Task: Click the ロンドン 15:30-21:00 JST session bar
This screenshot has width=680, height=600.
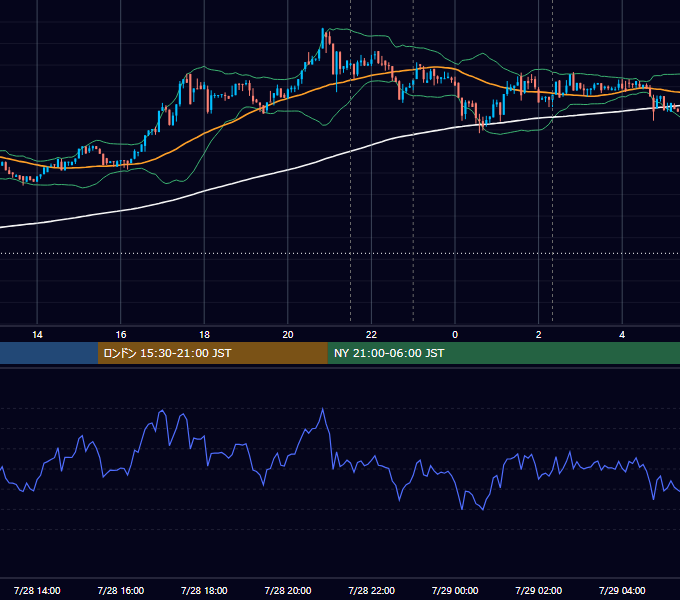Action: [x=212, y=353]
